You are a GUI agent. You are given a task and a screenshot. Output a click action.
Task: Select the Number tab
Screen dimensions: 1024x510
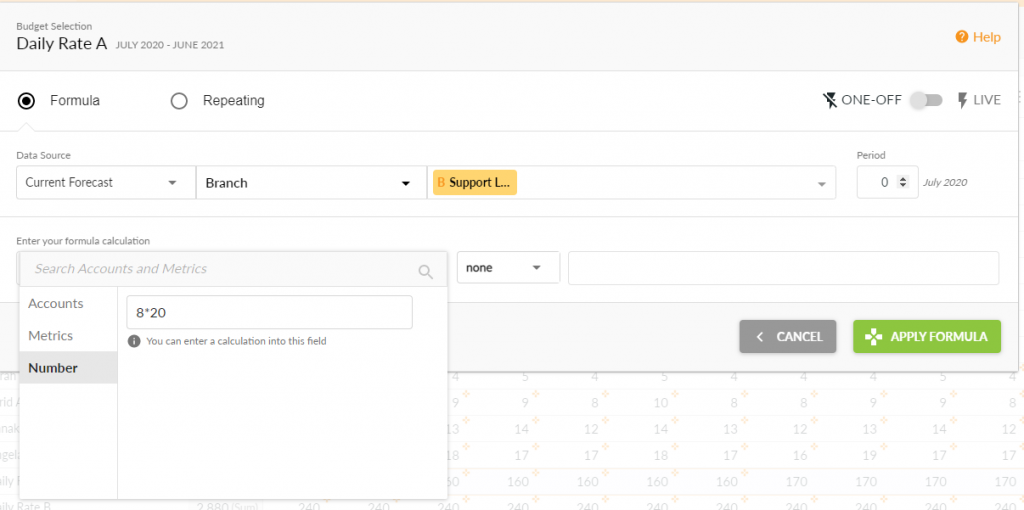[68, 368]
